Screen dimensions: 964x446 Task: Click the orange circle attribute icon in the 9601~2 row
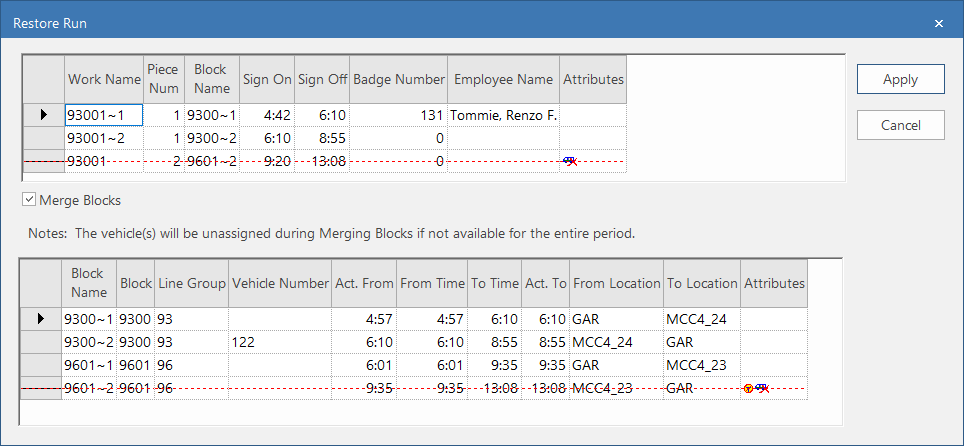pos(748,389)
